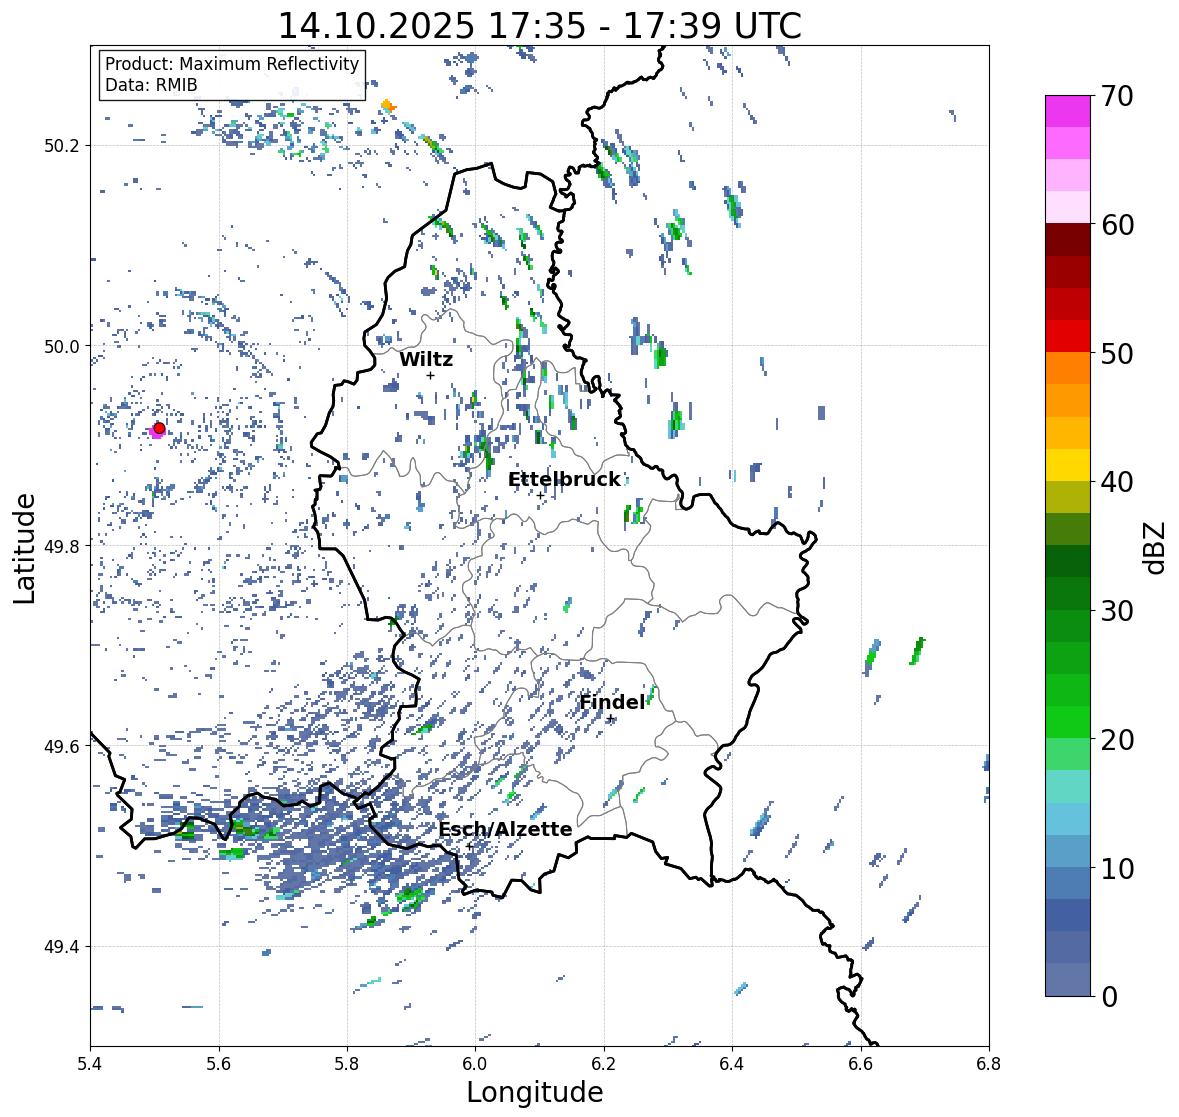1179x1117 pixels.
Task: Click the 'Product: Maximum Reflectivity' text
Action: coord(232,64)
